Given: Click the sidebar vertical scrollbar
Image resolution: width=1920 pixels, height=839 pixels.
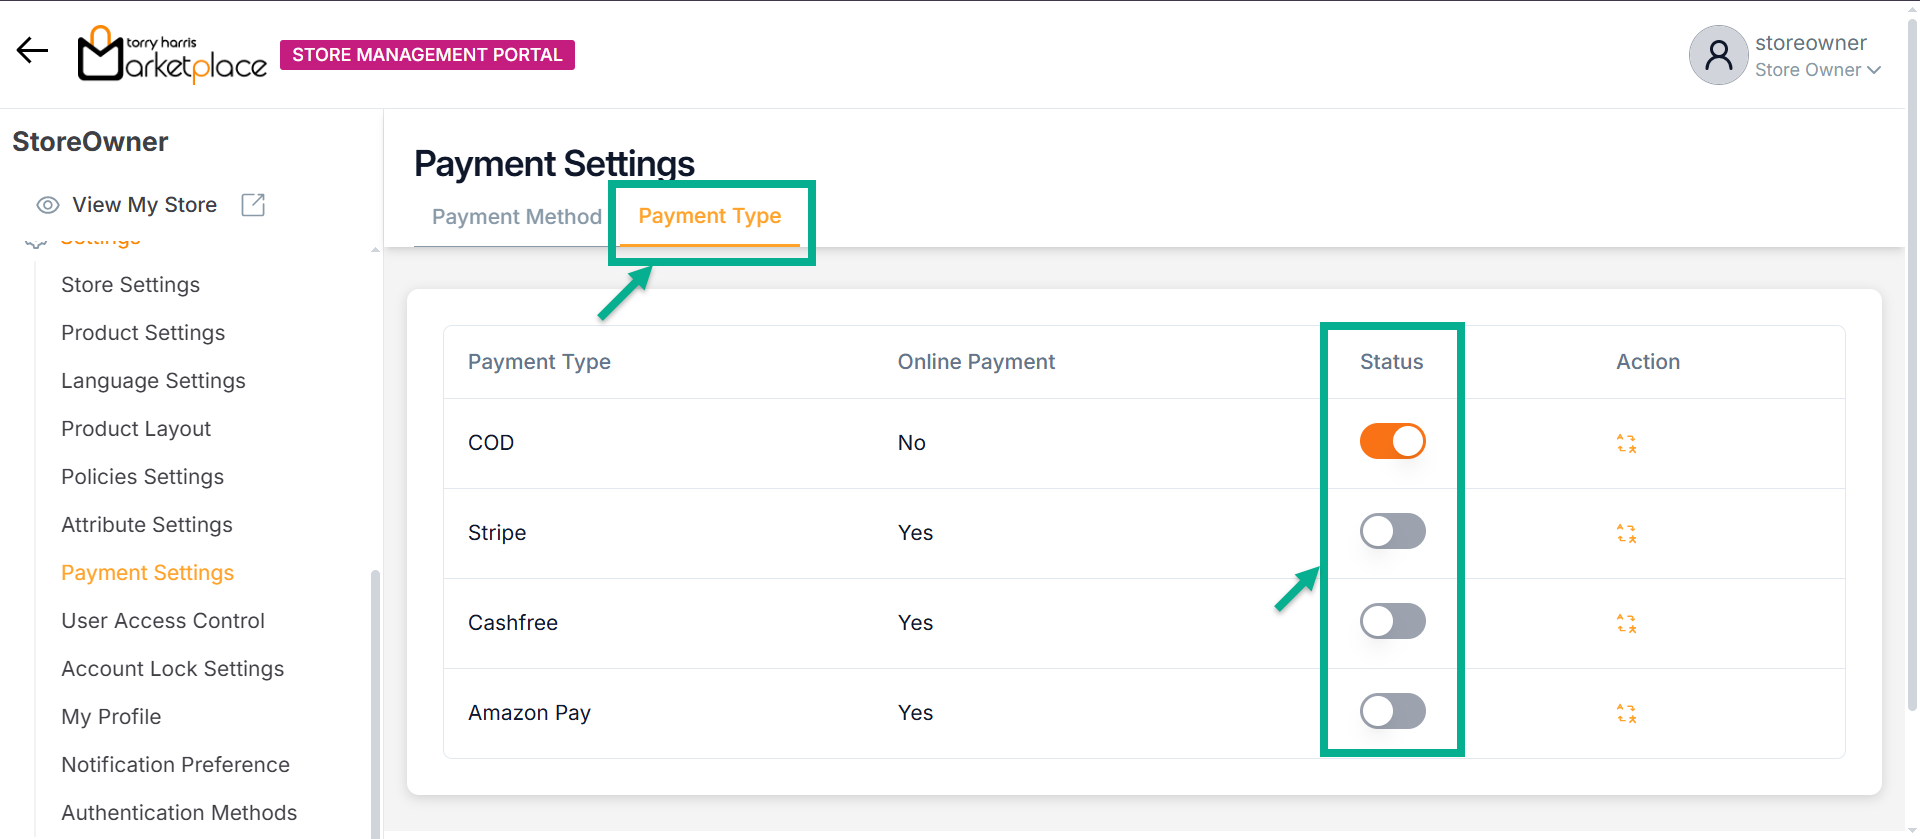Looking at the screenshot, I should pos(375,700).
